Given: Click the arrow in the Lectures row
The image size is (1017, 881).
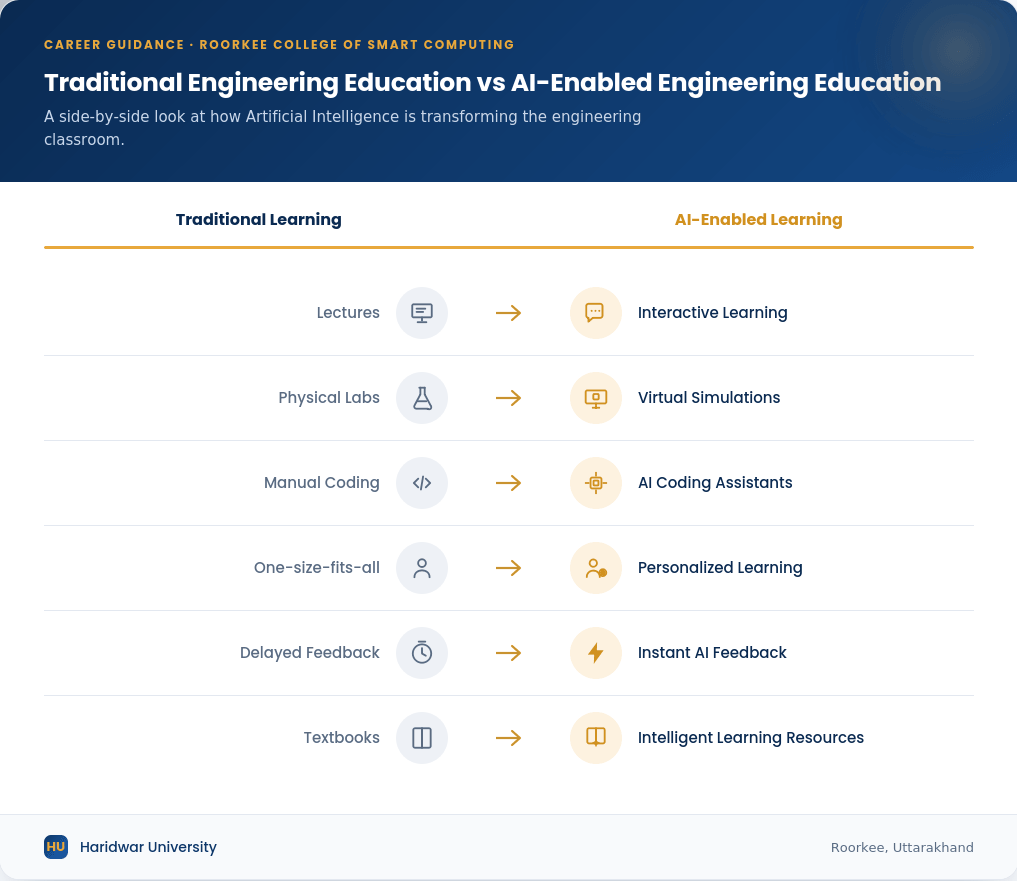Looking at the screenshot, I should [x=508, y=313].
